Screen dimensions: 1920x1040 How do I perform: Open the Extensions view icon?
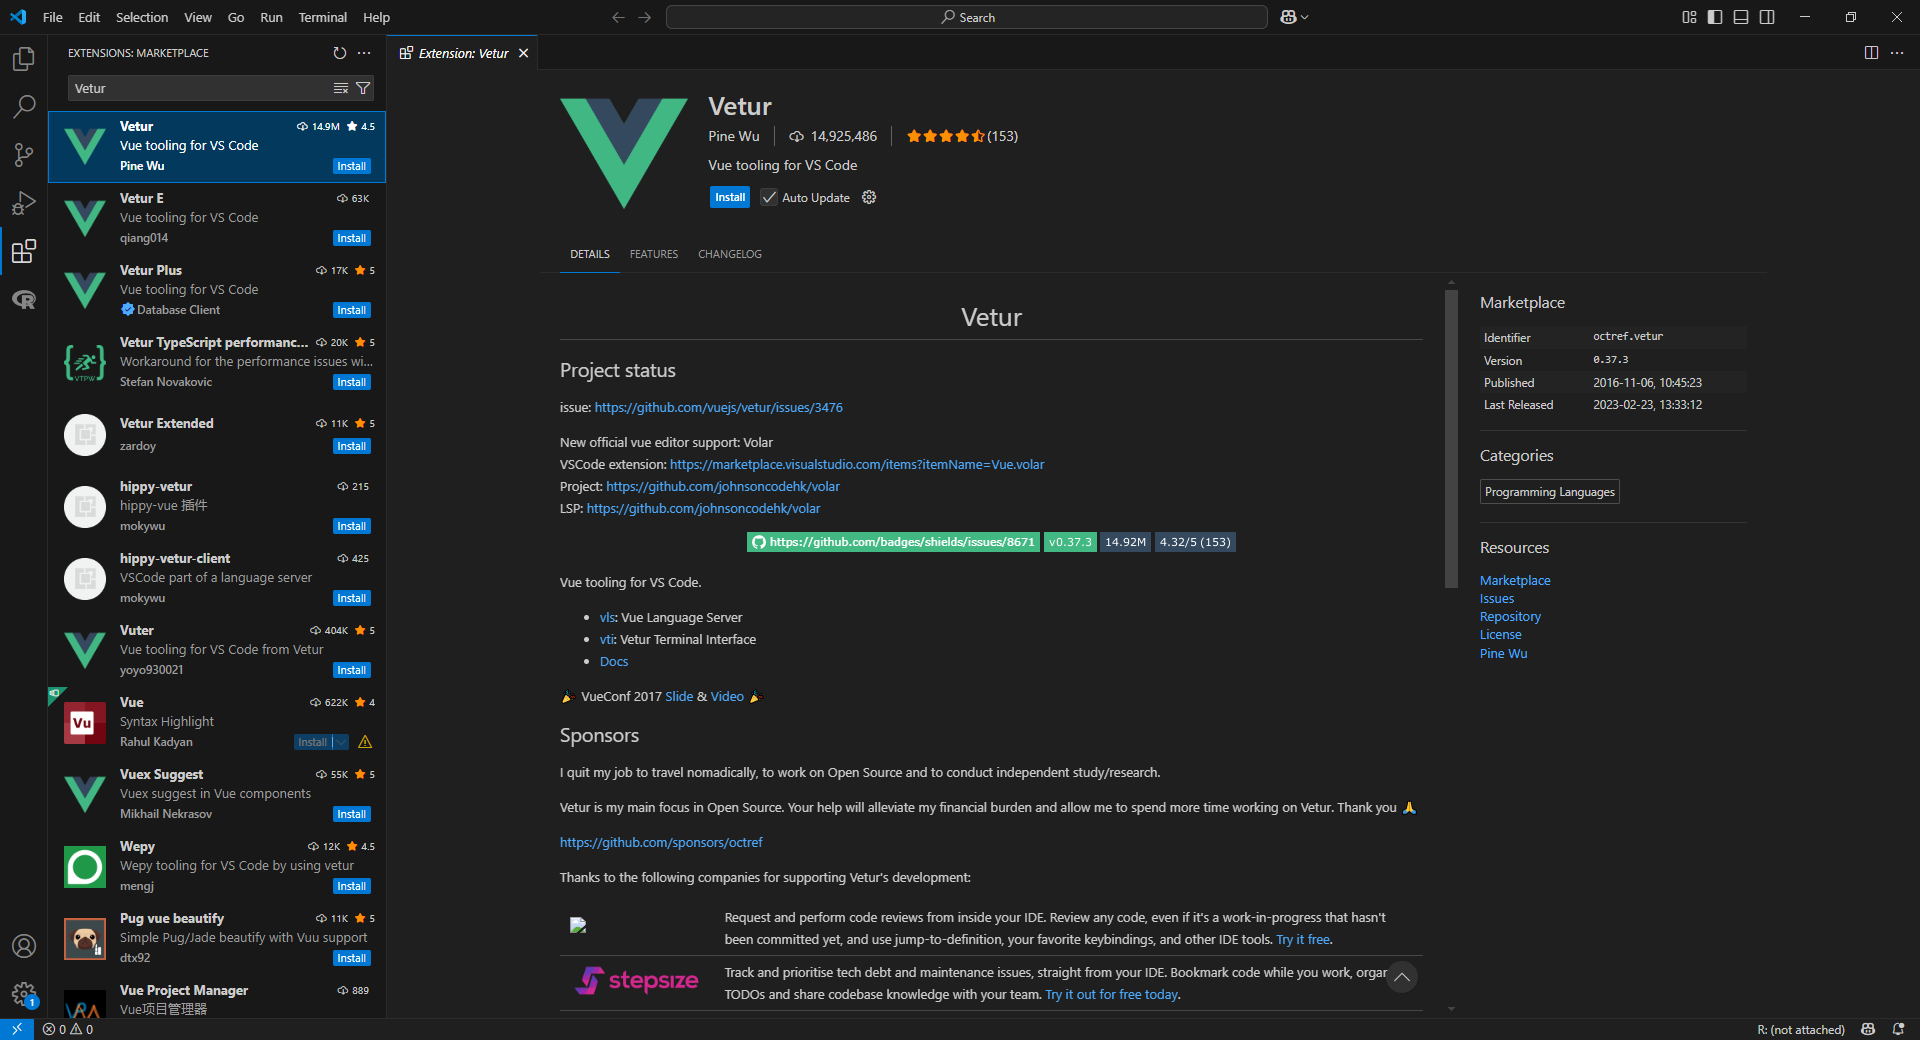point(23,251)
